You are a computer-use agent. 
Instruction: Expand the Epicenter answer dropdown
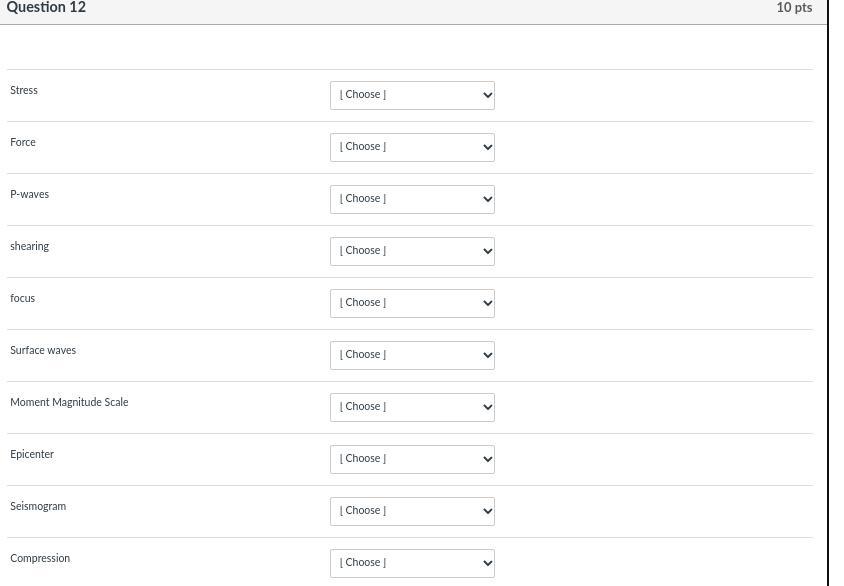point(412,459)
